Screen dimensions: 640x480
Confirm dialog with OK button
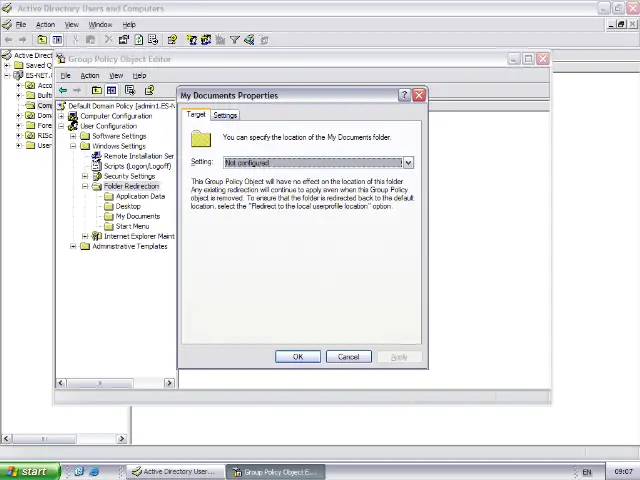tap(298, 357)
